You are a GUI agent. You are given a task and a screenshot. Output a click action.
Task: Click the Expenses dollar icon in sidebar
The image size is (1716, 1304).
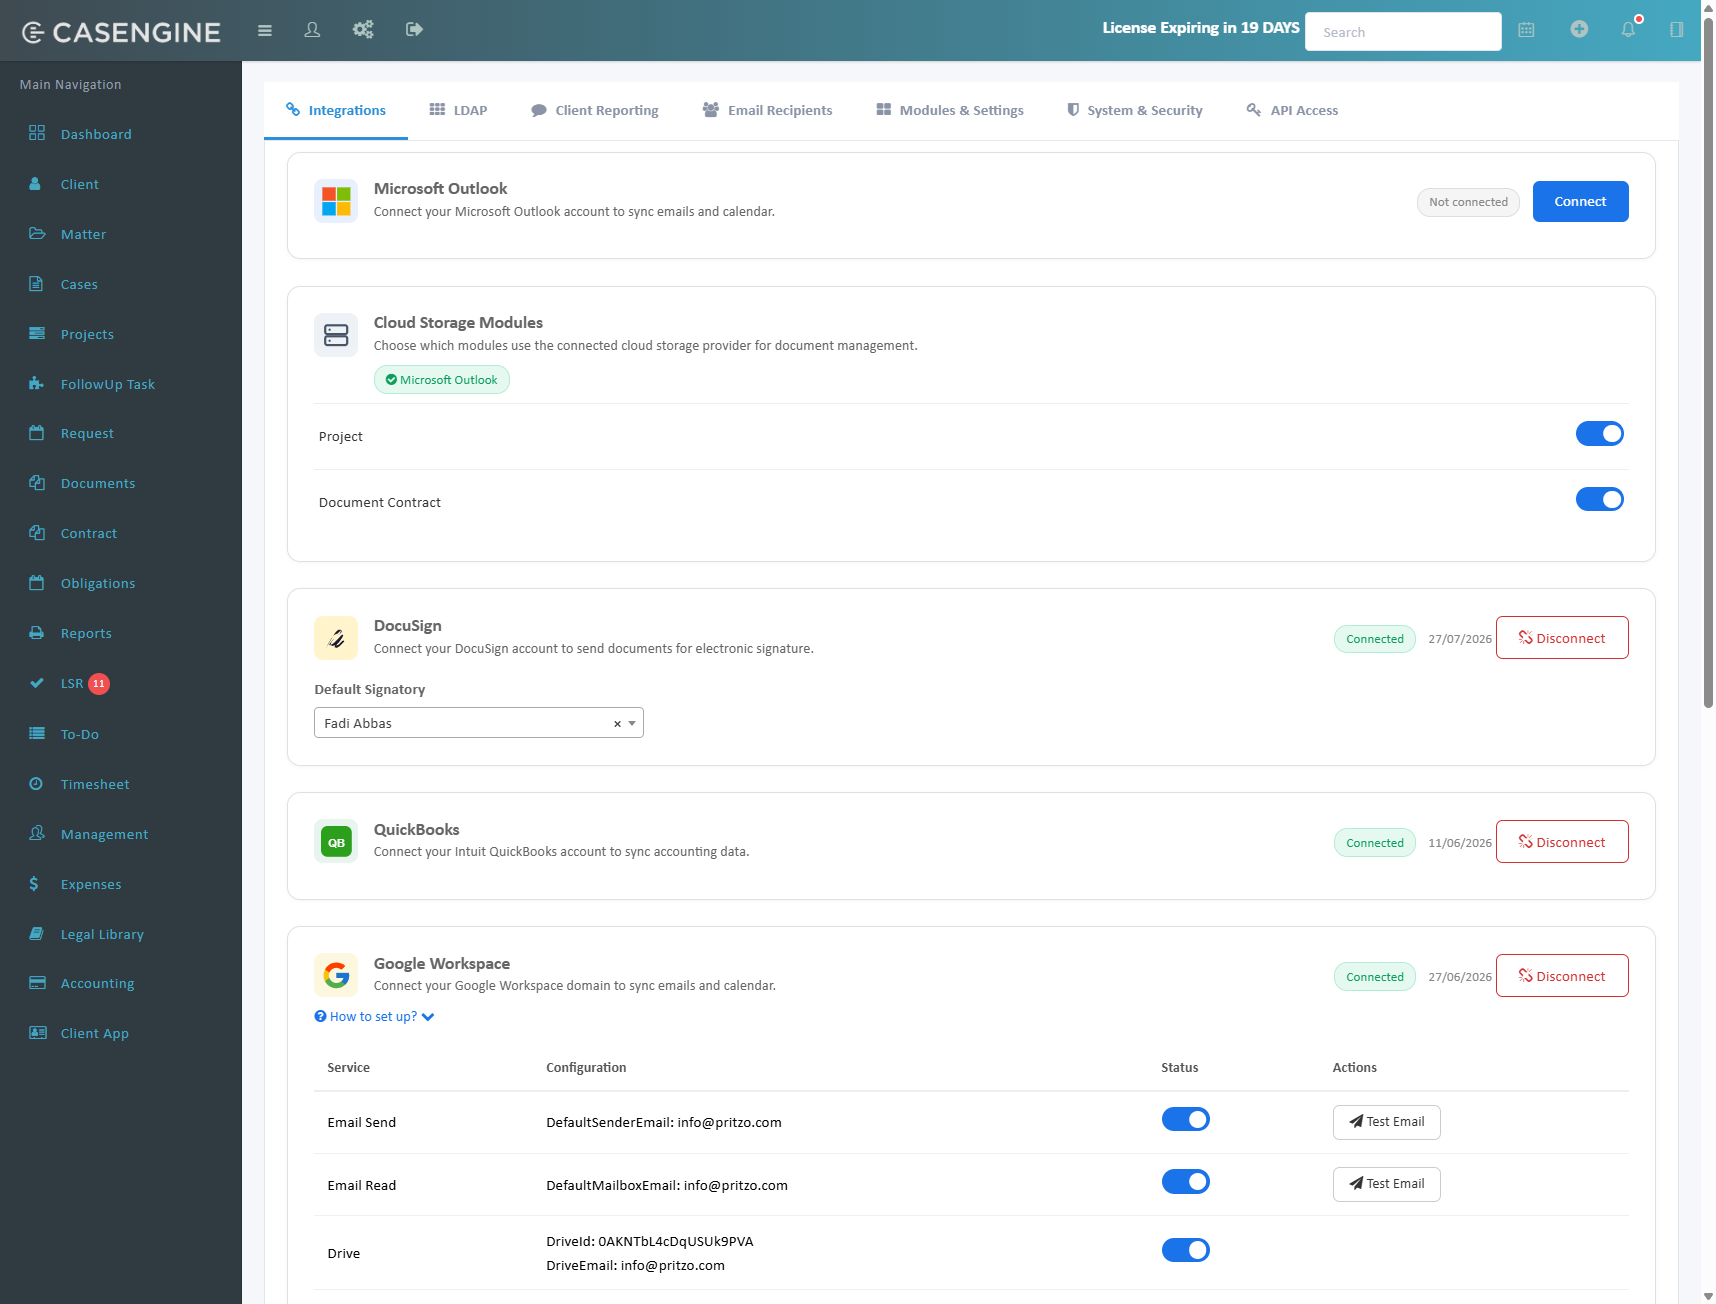click(34, 883)
